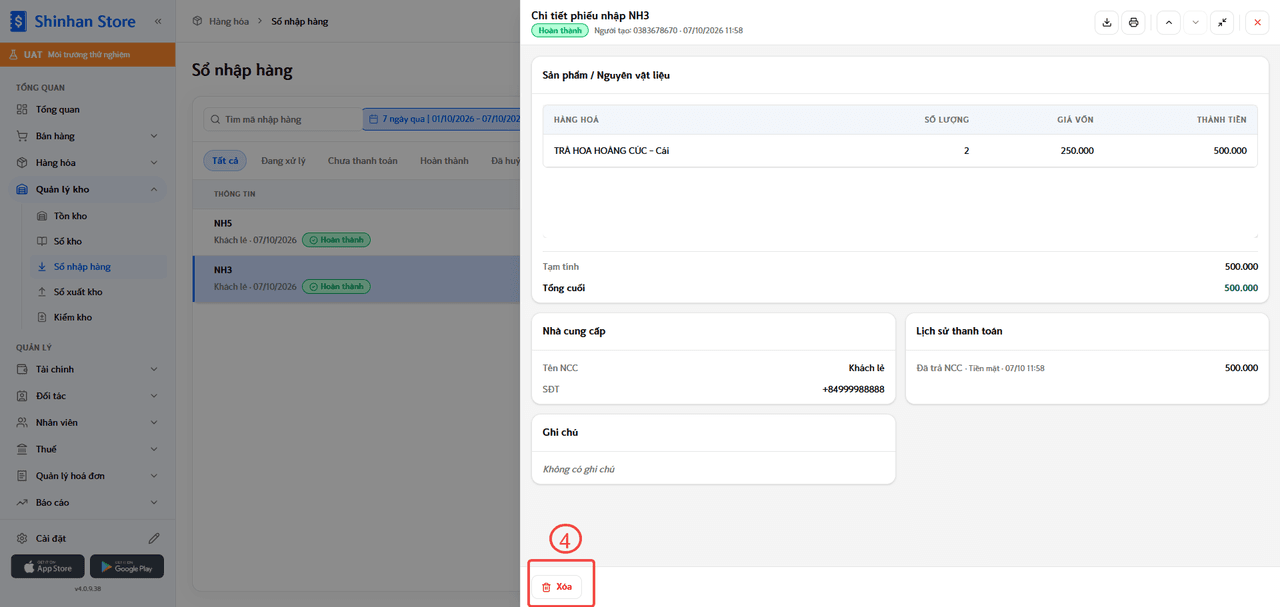Open the NH5 receipt row
1280x607 pixels.
[357, 231]
